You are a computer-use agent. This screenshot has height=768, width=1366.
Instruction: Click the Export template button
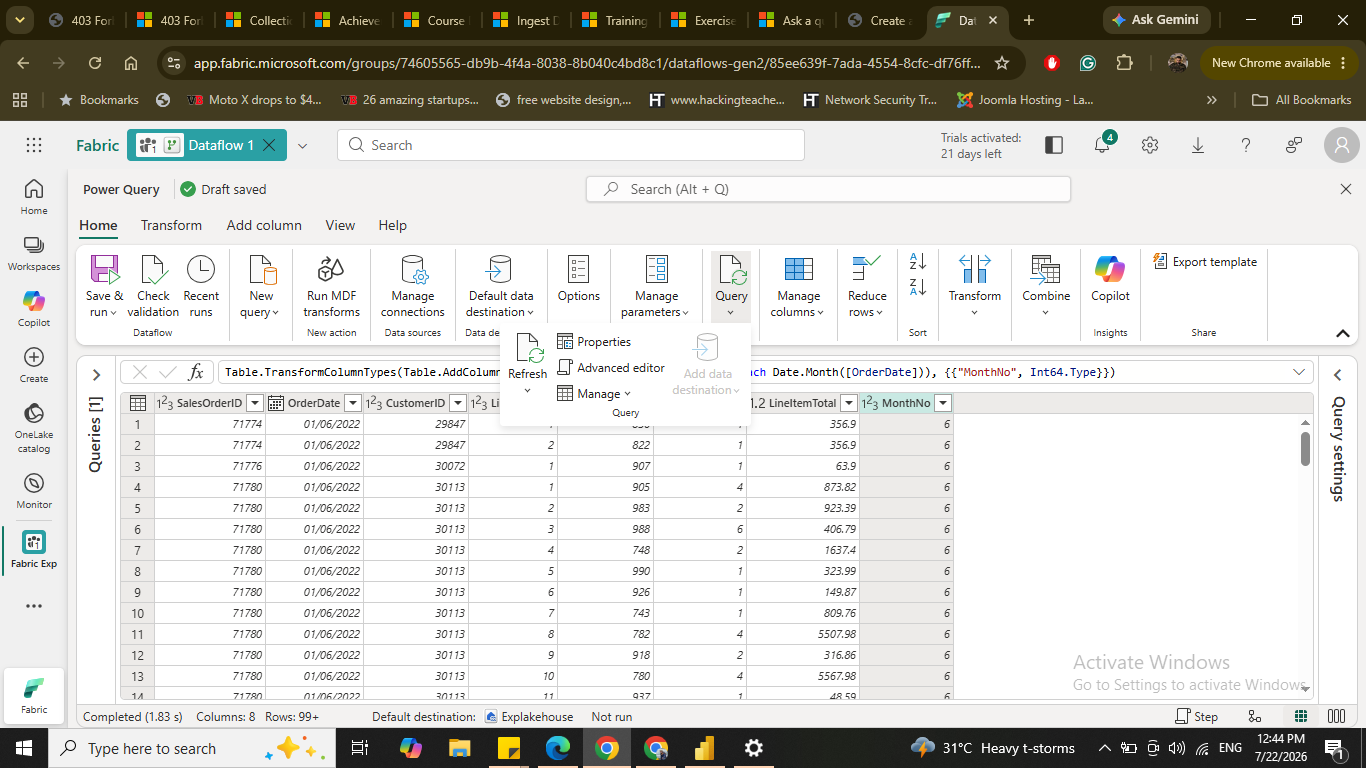coord(1205,262)
